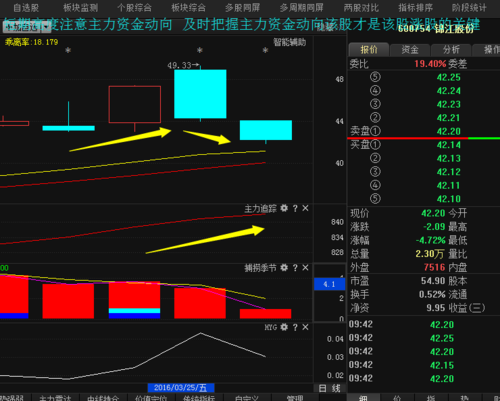The image size is (500, 401).
Task: Click the 总量 value 2.30万
Action: (430, 254)
